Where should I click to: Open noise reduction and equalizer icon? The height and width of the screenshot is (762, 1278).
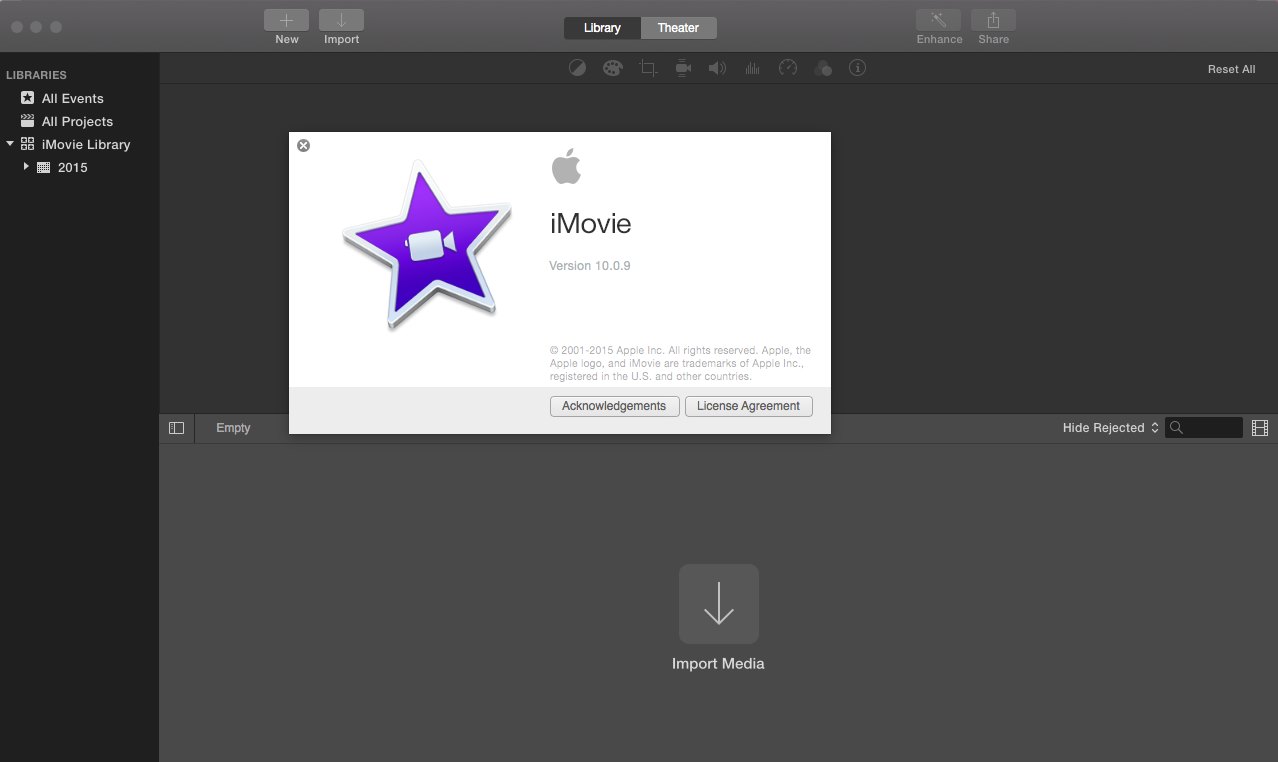click(x=753, y=68)
